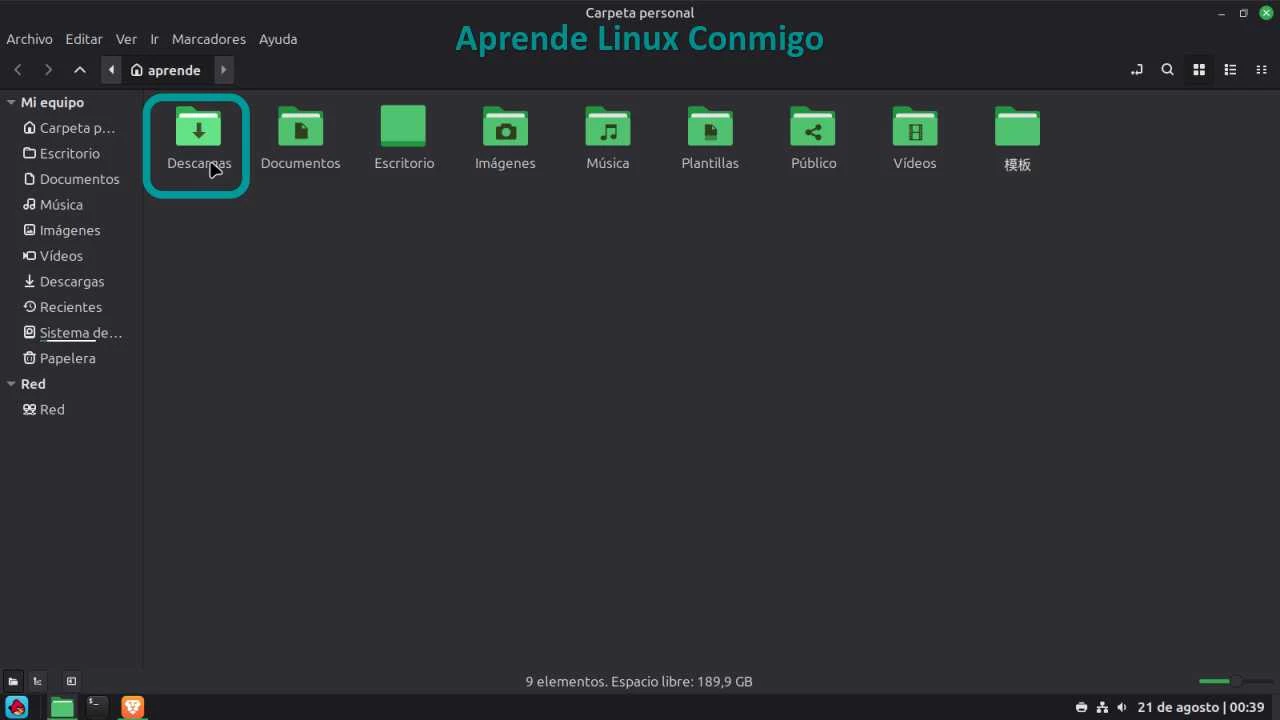The width and height of the screenshot is (1280, 720).
Task: Collapse the Red section
Action: pyautogui.click(x=11, y=384)
